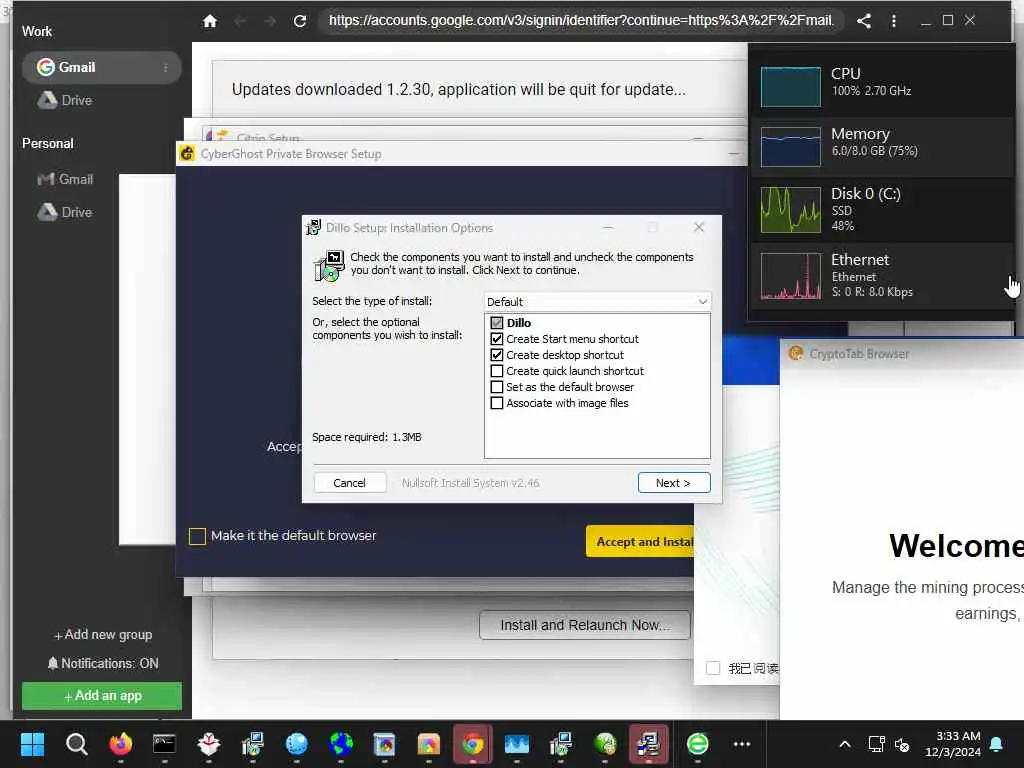
Task: Open the notifications bell in the tray
Action: click(x=996, y=744)
